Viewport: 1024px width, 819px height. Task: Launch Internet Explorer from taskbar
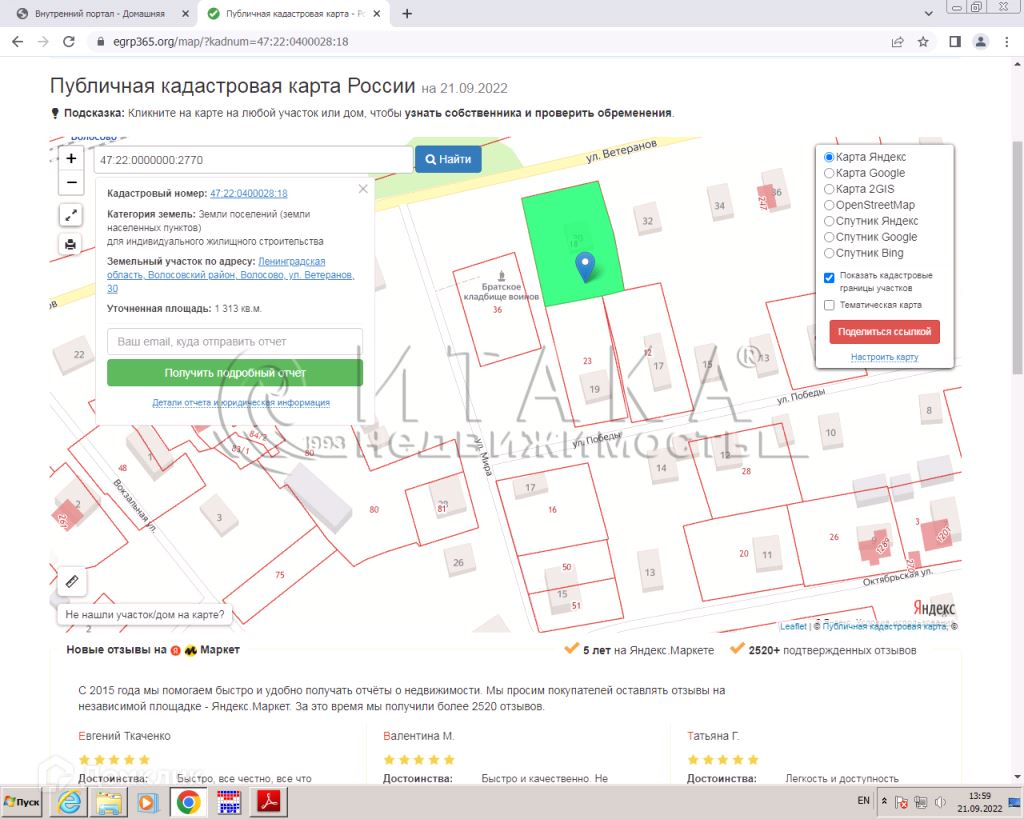pos(69,802)
